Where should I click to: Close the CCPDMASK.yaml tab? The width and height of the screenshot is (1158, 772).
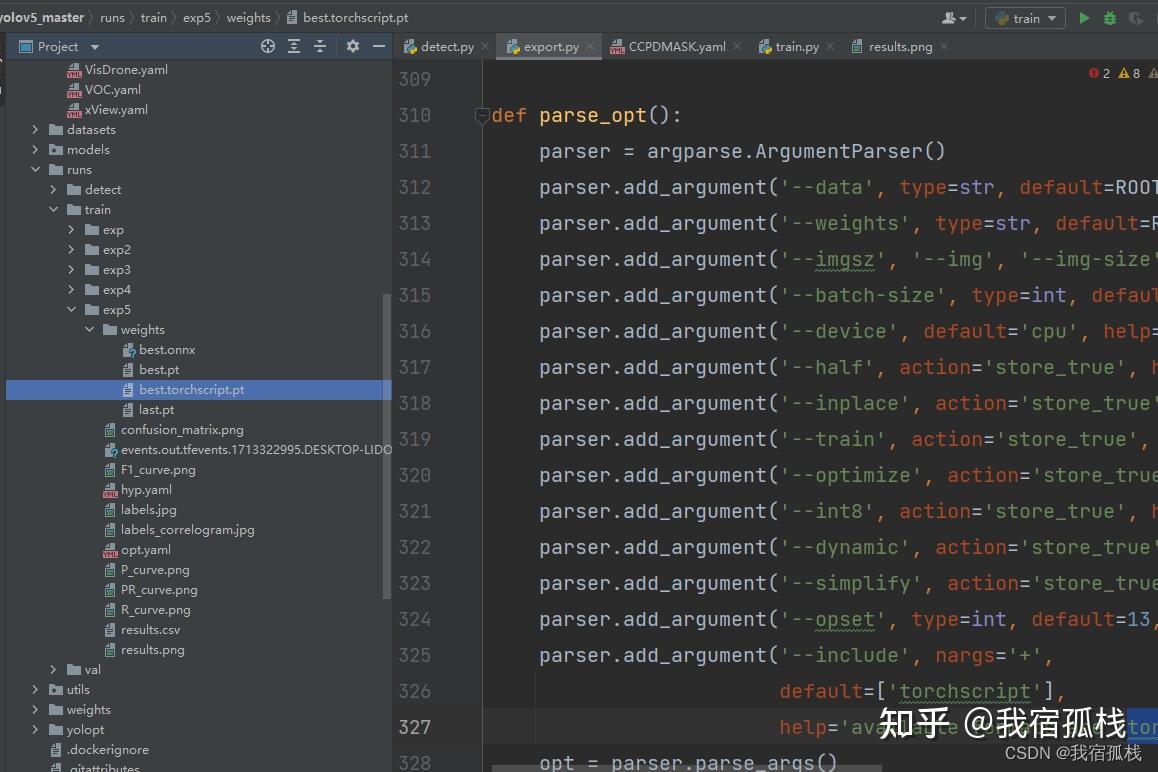click(x=737, y=46)
